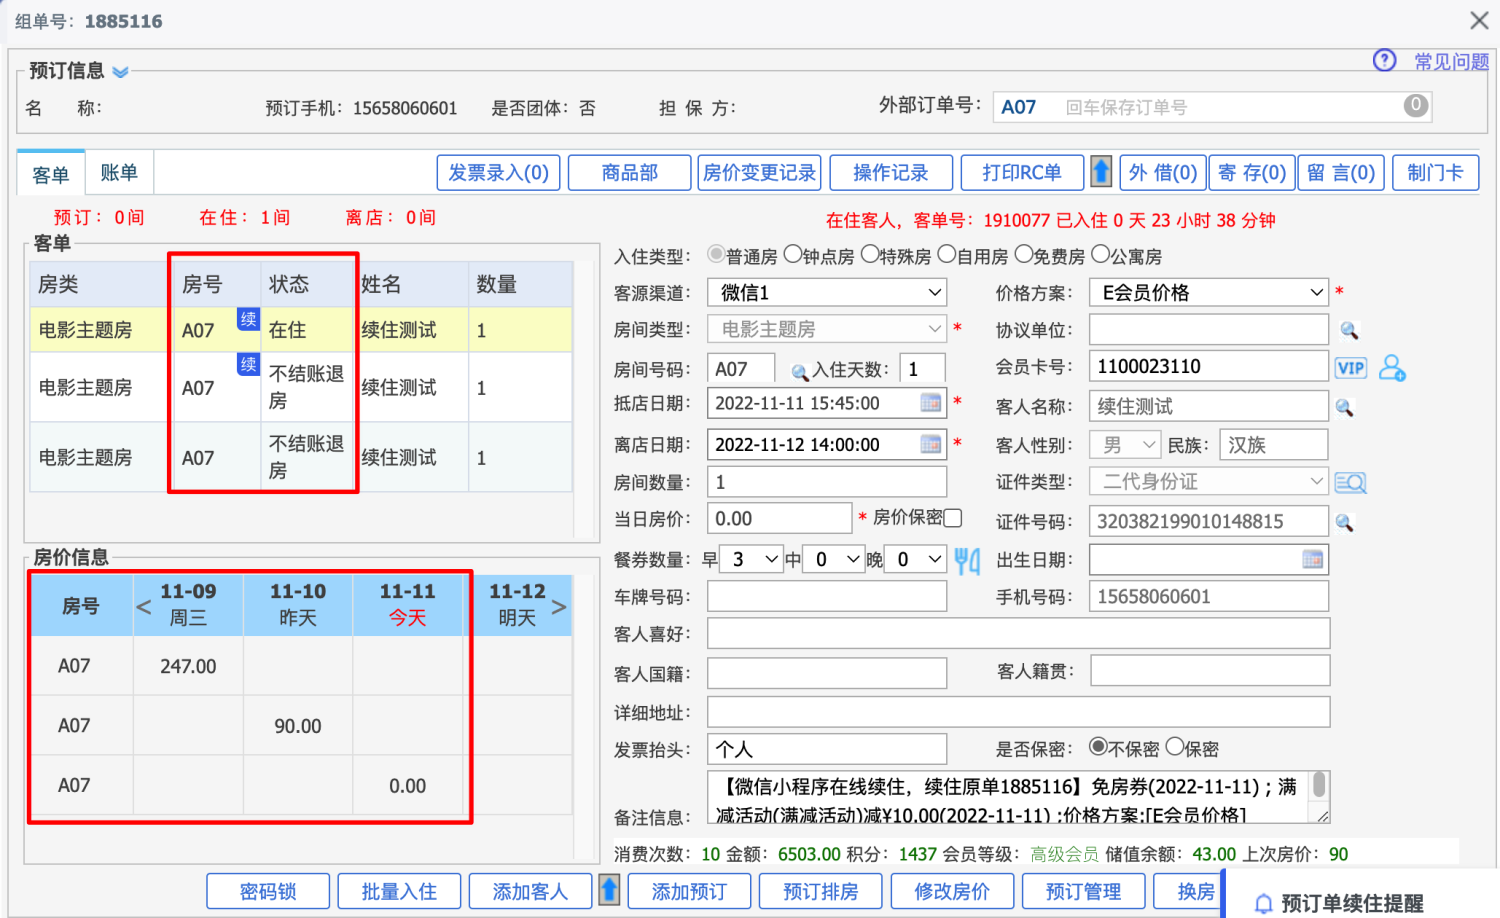Click 留 言(0) button
Viewport: 1500px width, 918px height.
coord(1341,172)
